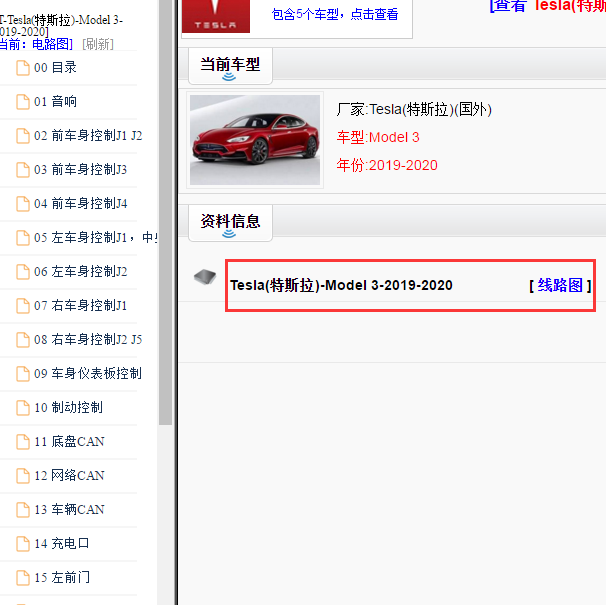
Task: Click the page icon beside 12 网络CAN
Action: (x=23, y=476)
